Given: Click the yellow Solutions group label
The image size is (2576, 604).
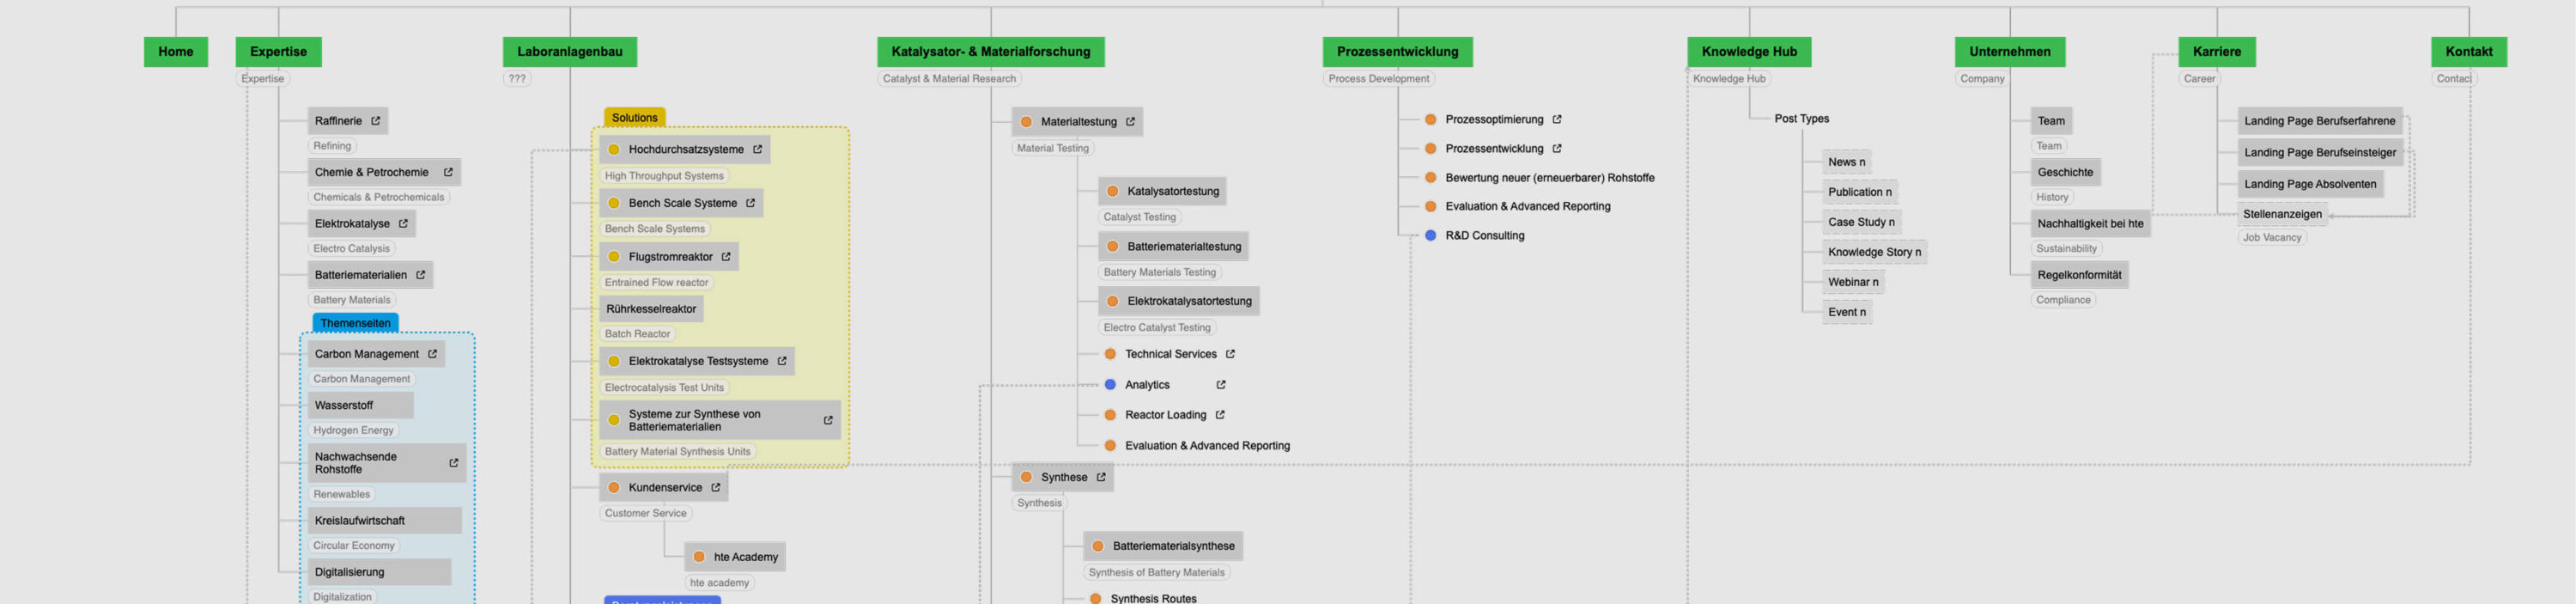Looking at the screenshot, I should (634, 118).
